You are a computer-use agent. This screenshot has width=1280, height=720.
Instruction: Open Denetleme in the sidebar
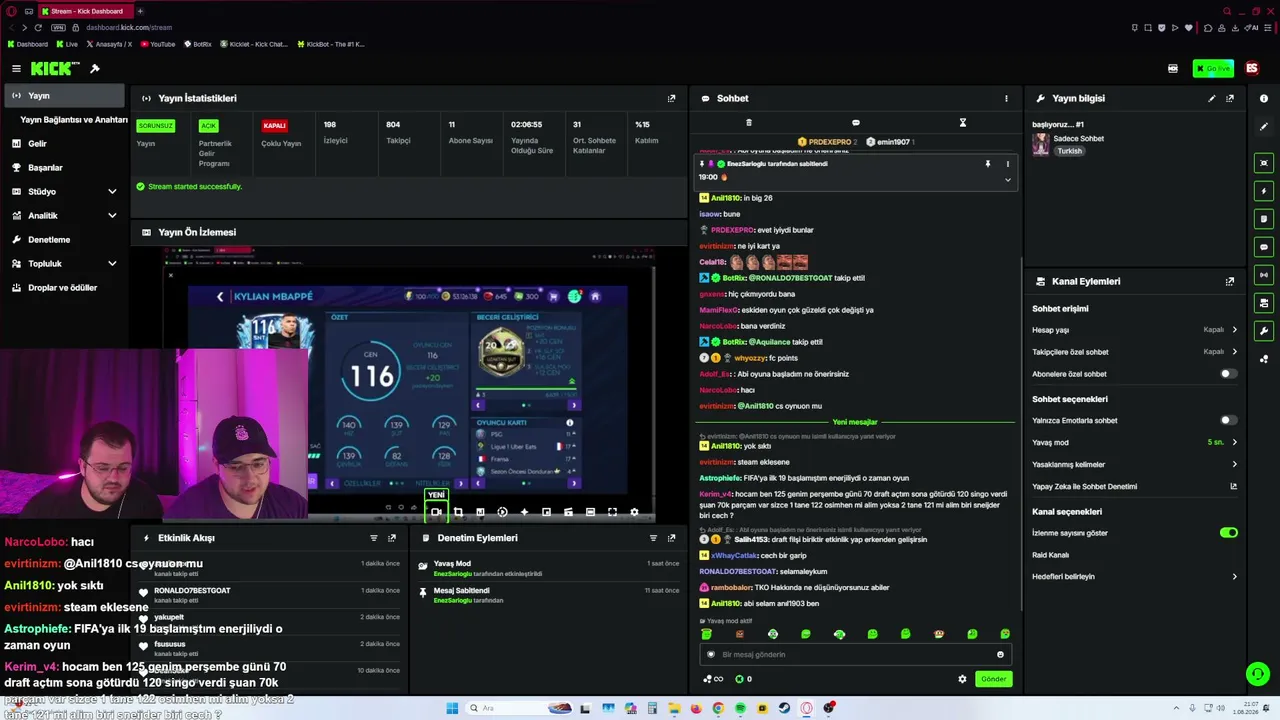(65, 240)
